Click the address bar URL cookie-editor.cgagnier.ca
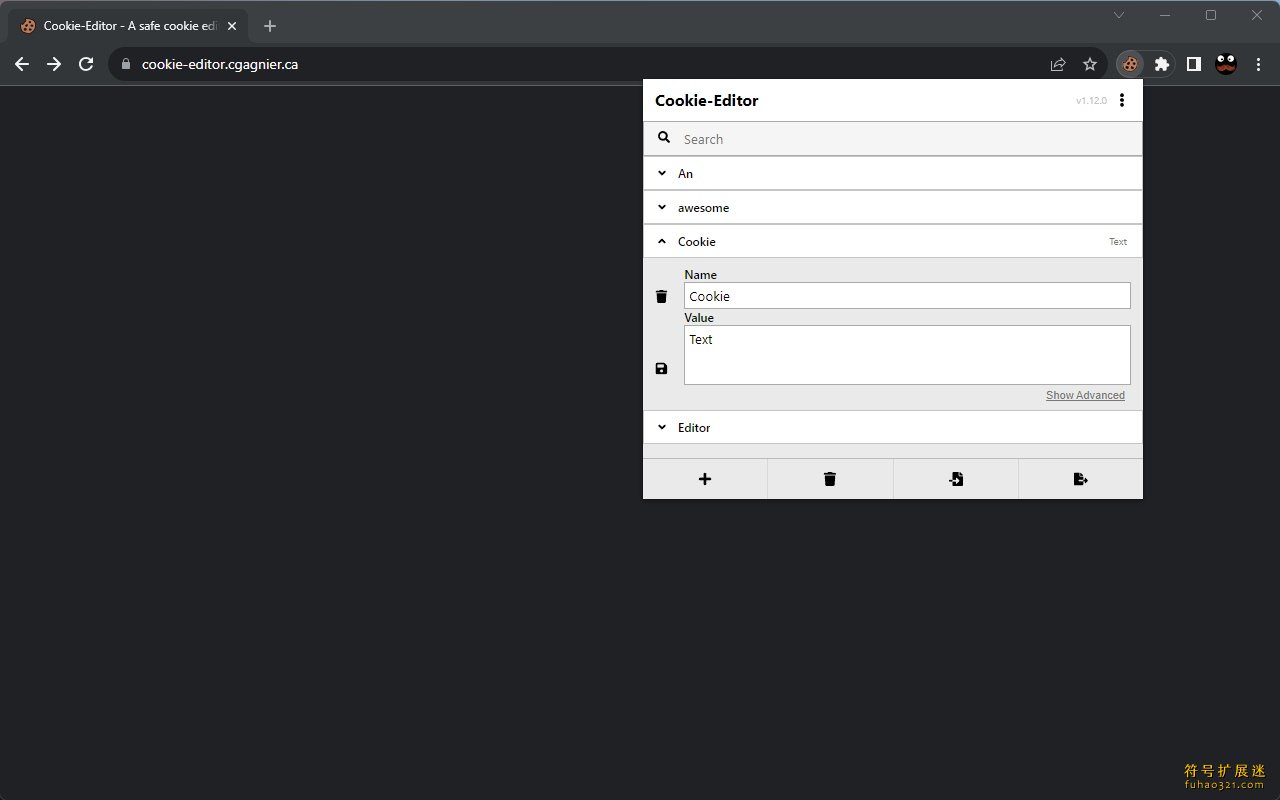The height and width of the screenshot is (800, 1280). click(220, 64)
